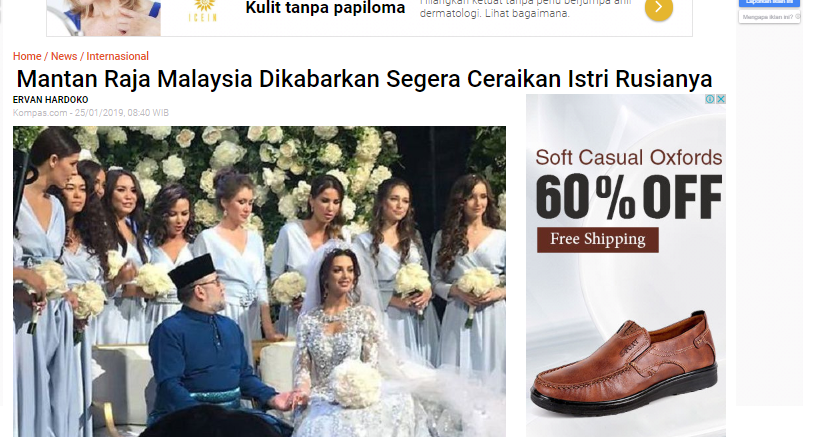Open the Internasional breadcrumb category
832x437 pixels.
tap(117, 56)
